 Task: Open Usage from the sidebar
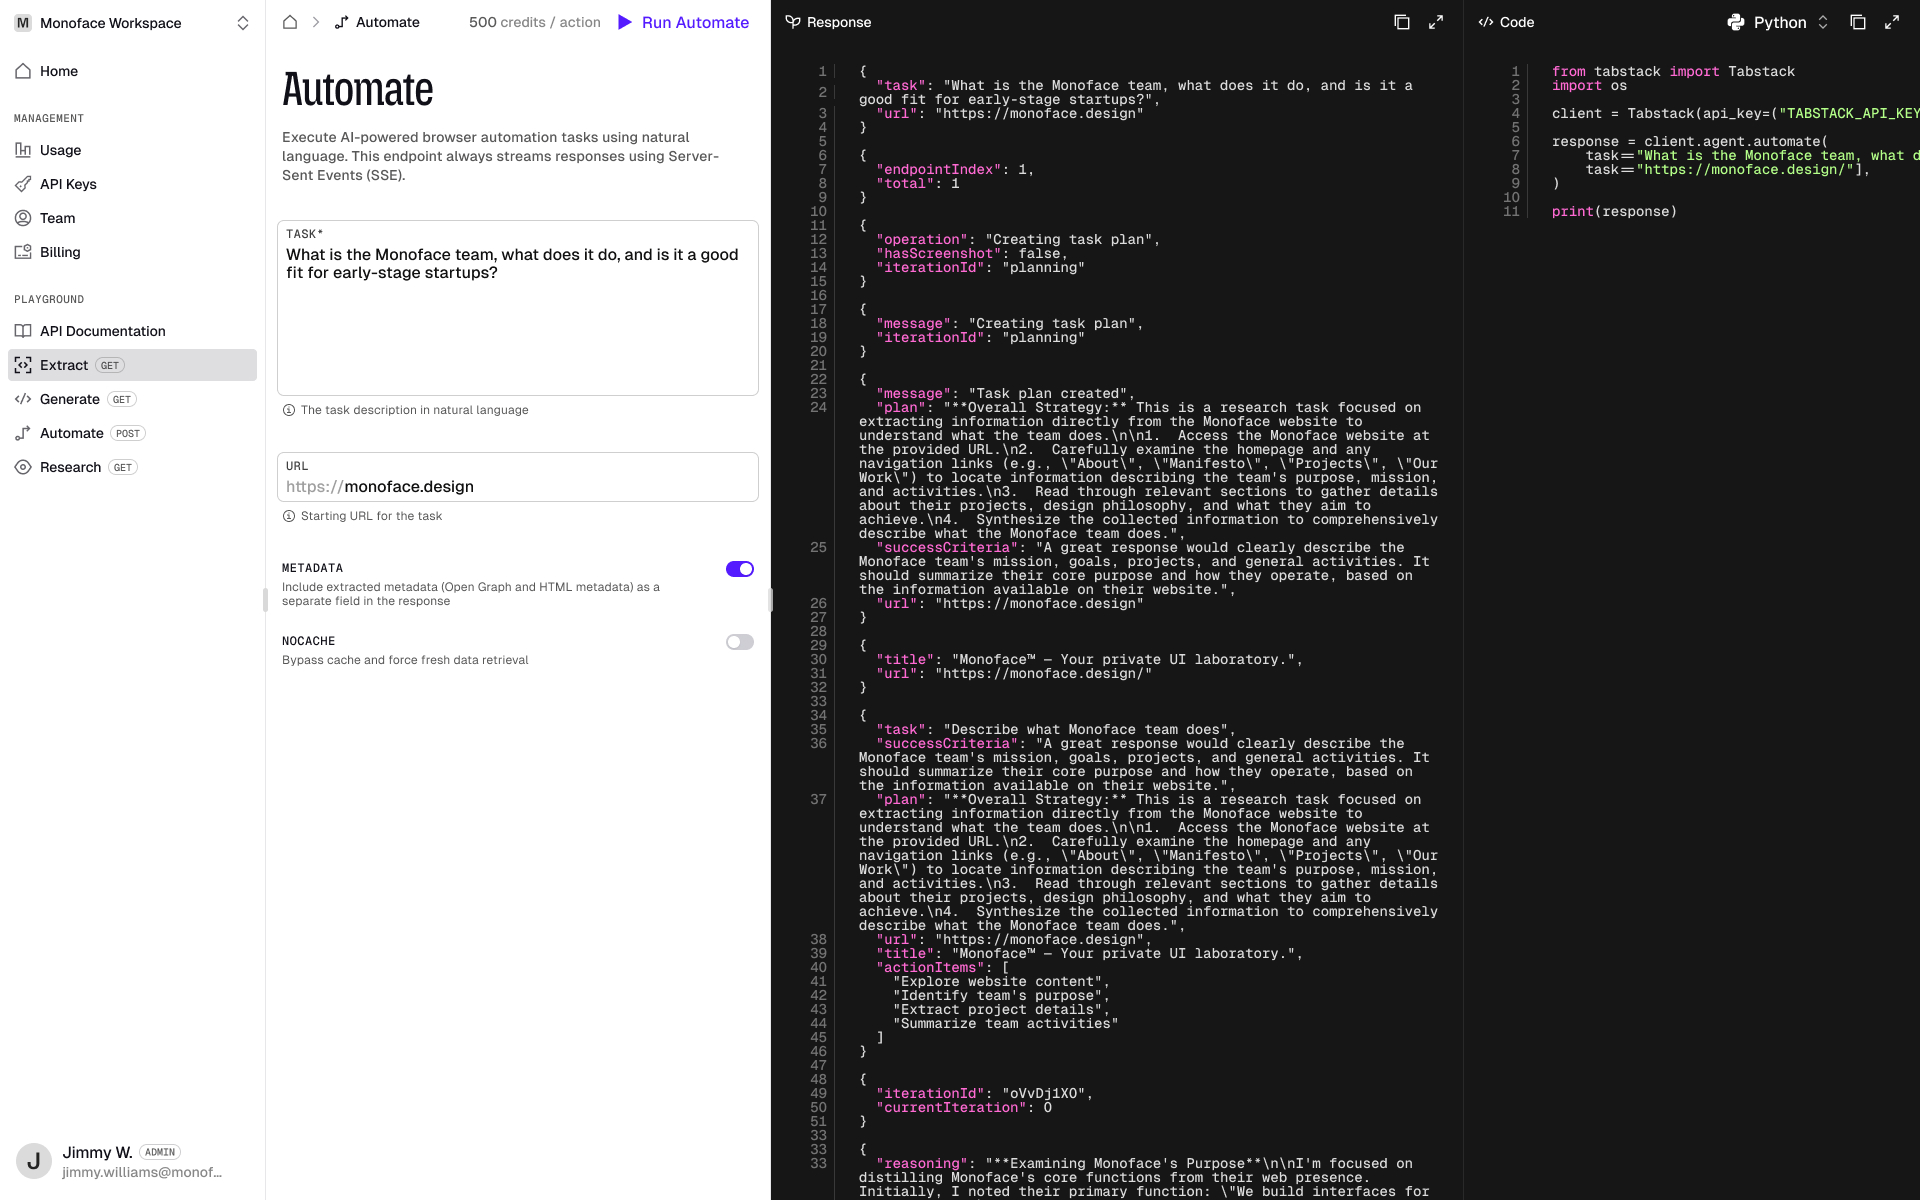click(x=60, y=150)
